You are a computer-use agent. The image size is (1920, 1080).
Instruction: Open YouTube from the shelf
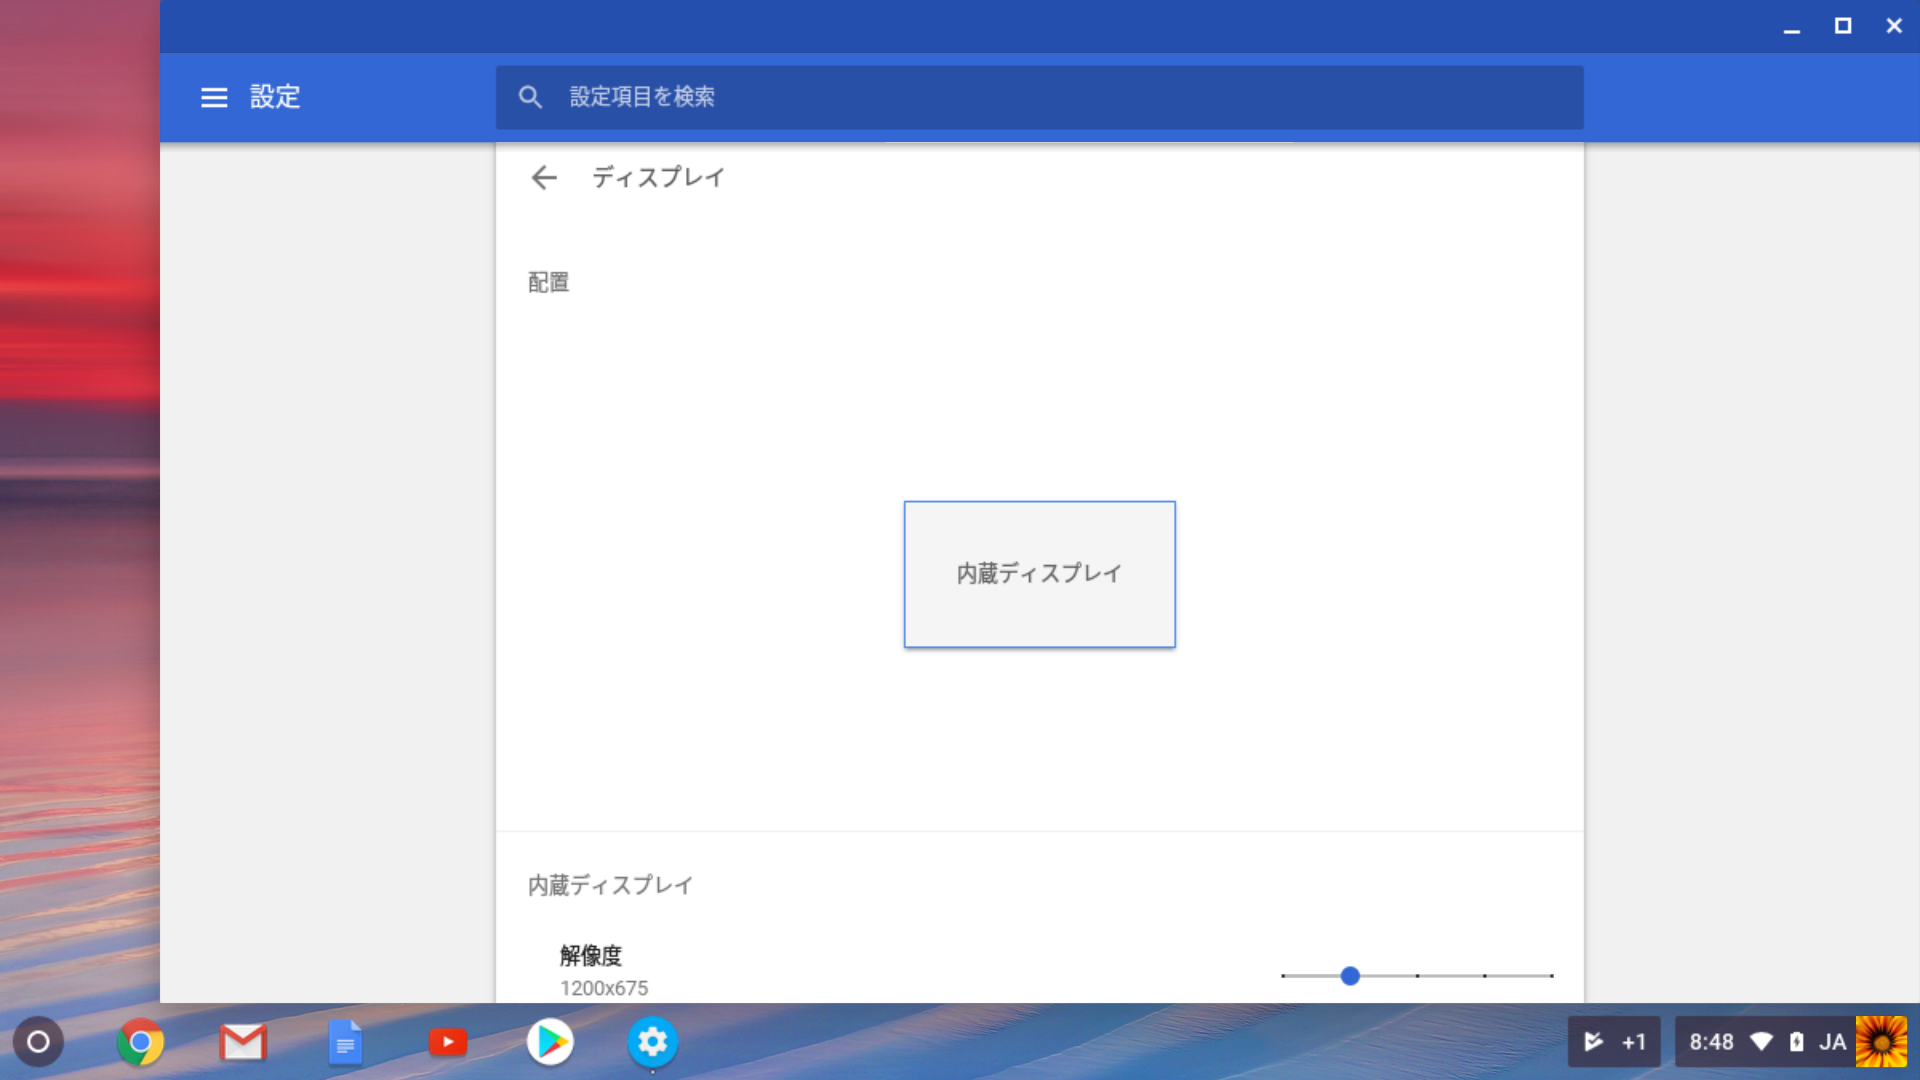click(x=448, y=1041)
